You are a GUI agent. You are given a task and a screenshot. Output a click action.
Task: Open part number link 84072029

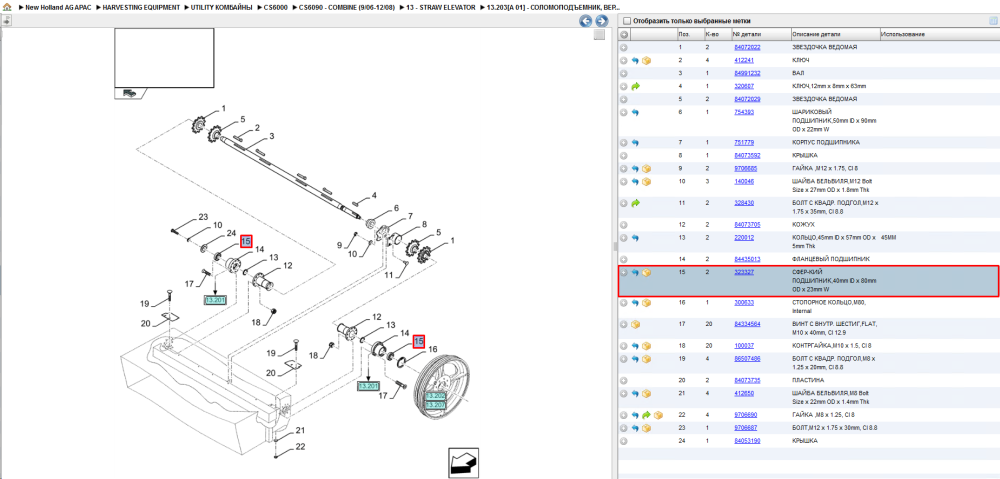click(747, 99)
